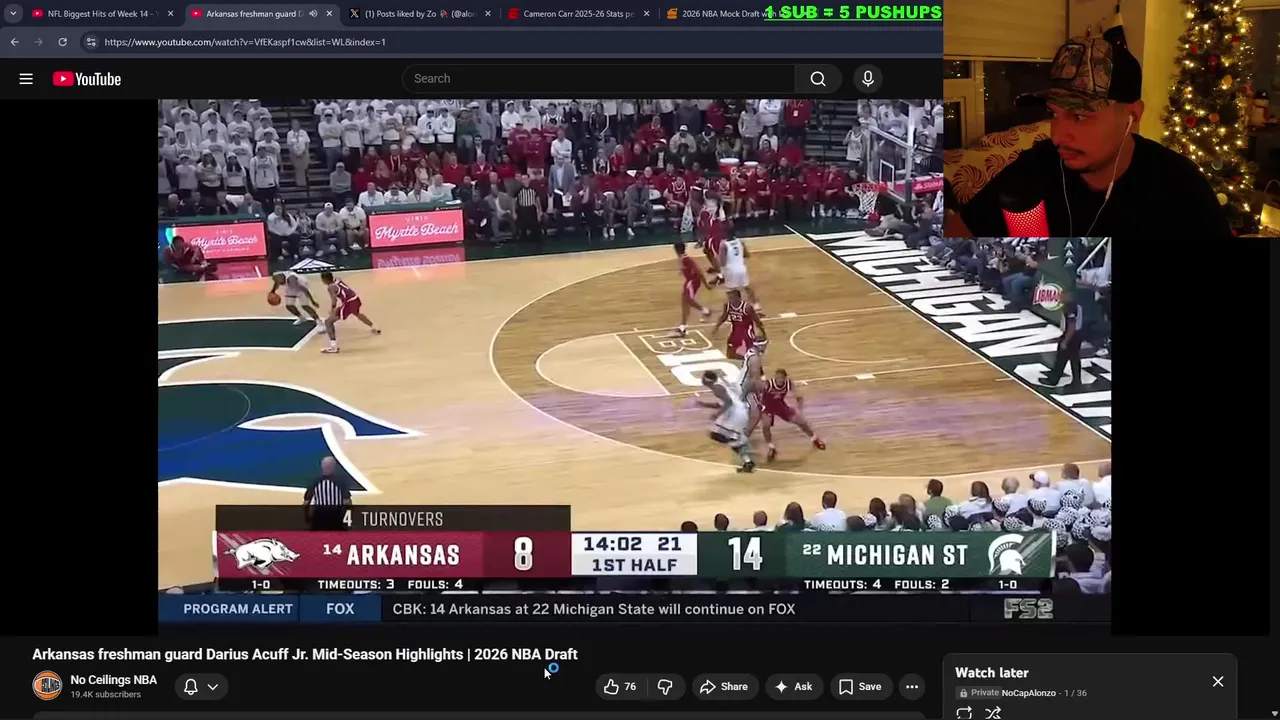Open the more actions three-dot menu
This screenshot has width=1280, height=720.
point(912,687)
